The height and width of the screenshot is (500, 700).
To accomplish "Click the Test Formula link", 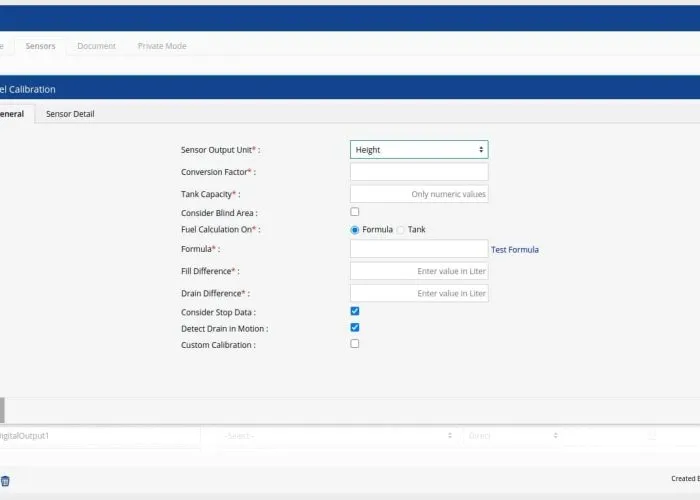I will 515,249.
